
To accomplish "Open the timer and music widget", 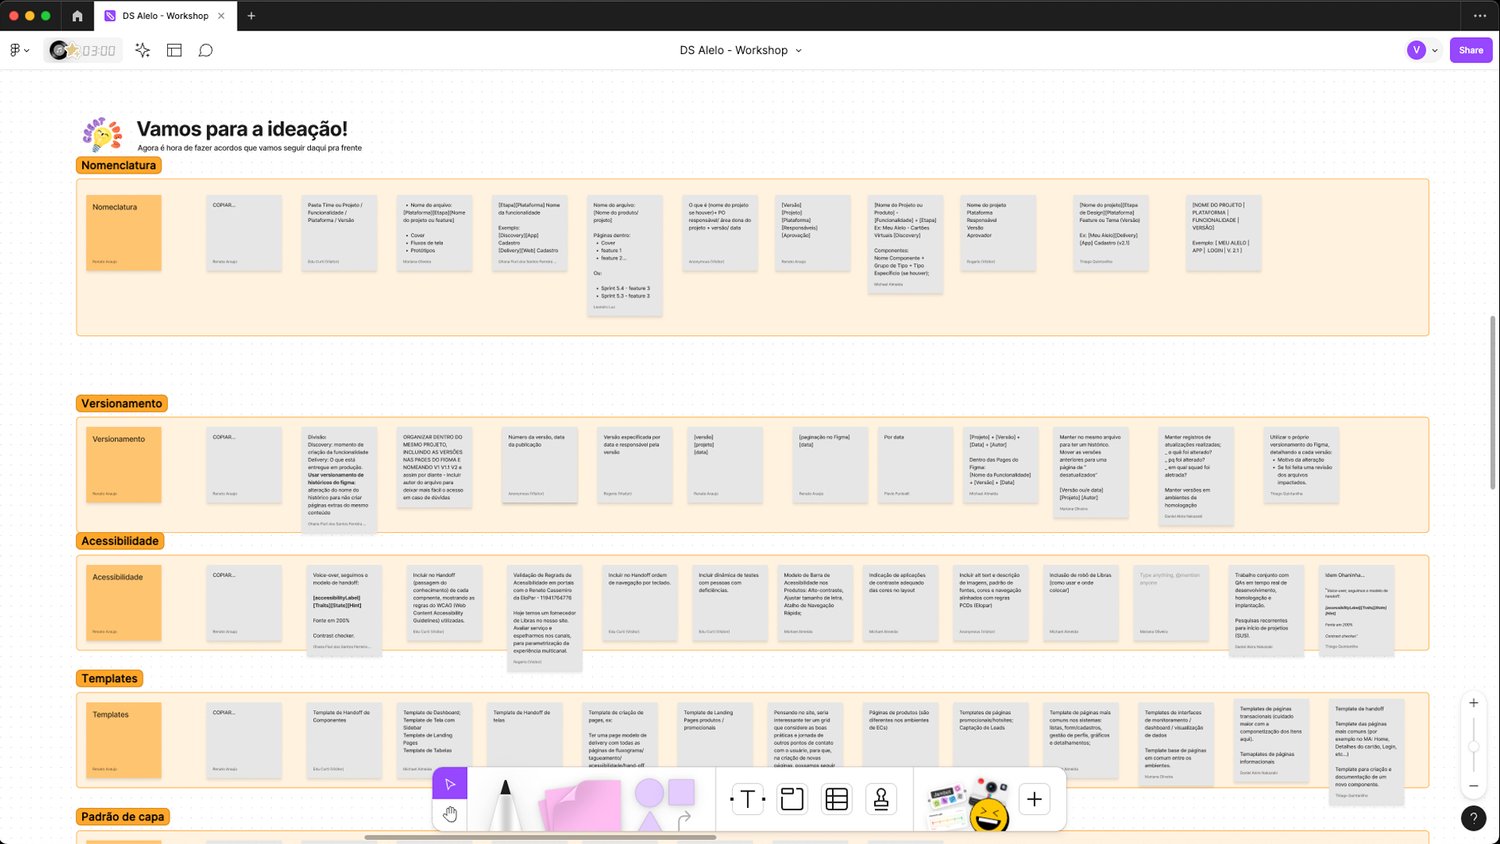I will click(x=83, y=50).
